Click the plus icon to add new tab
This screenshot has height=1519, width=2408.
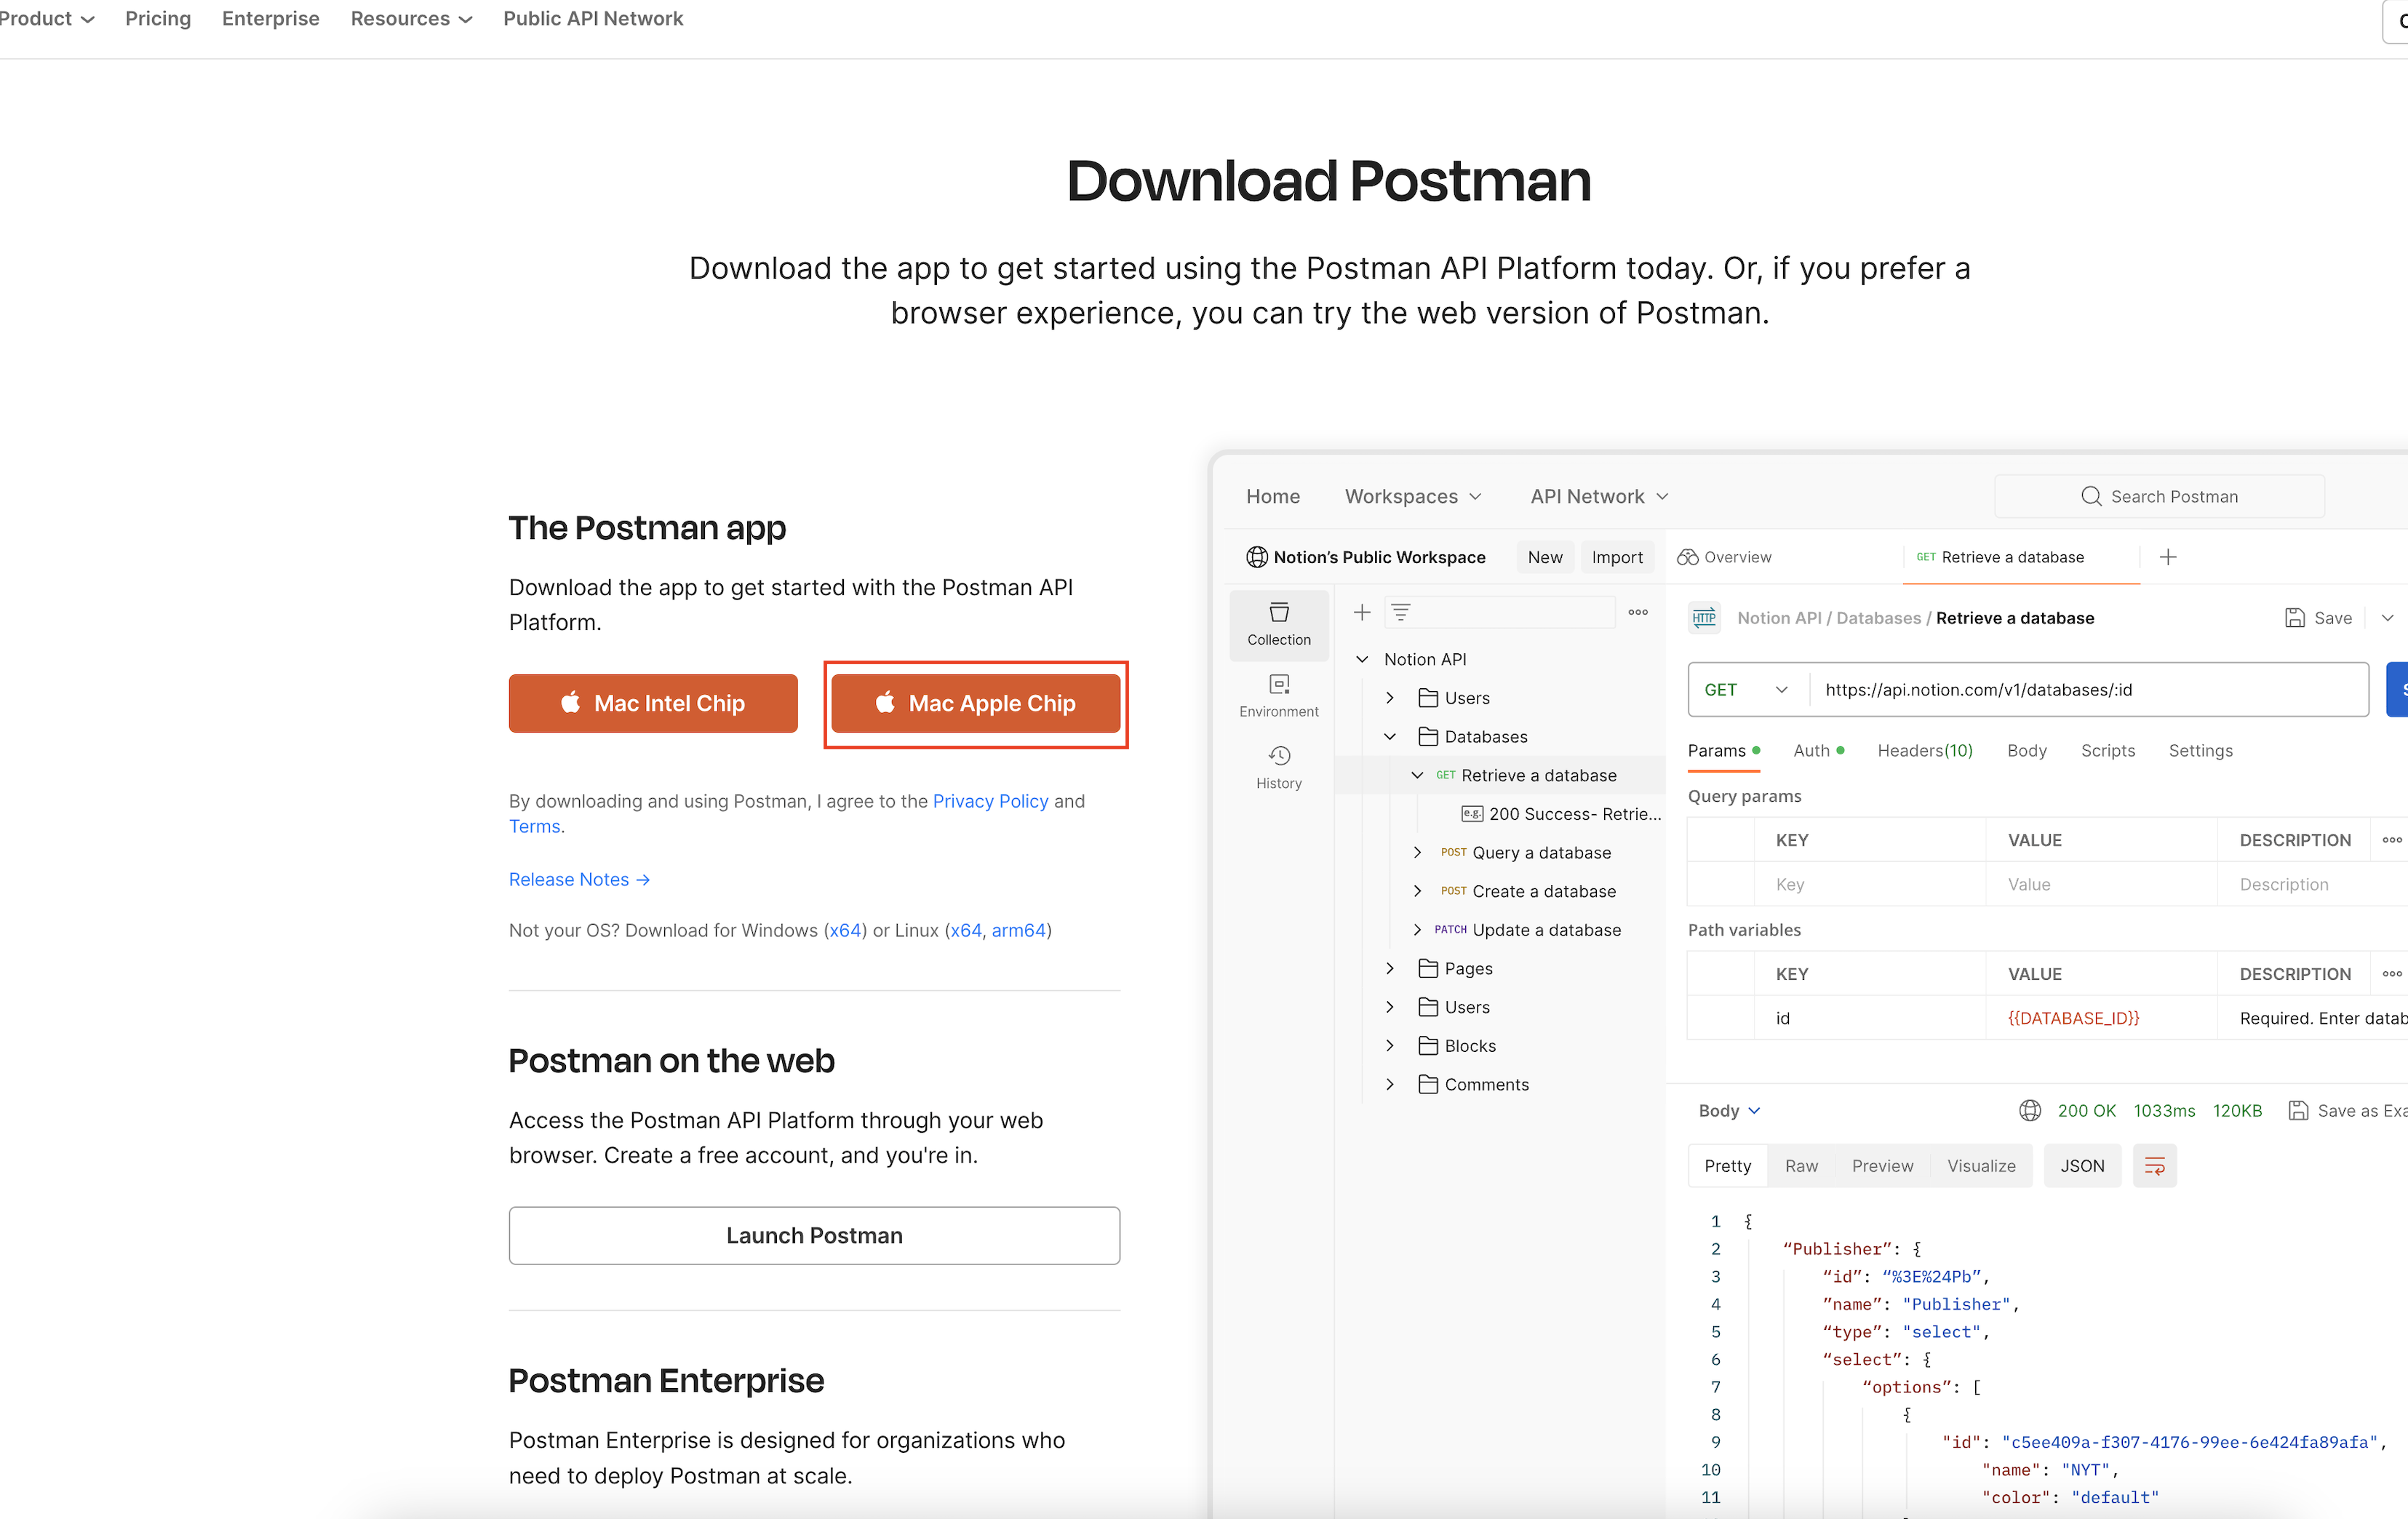point(2167,557)
